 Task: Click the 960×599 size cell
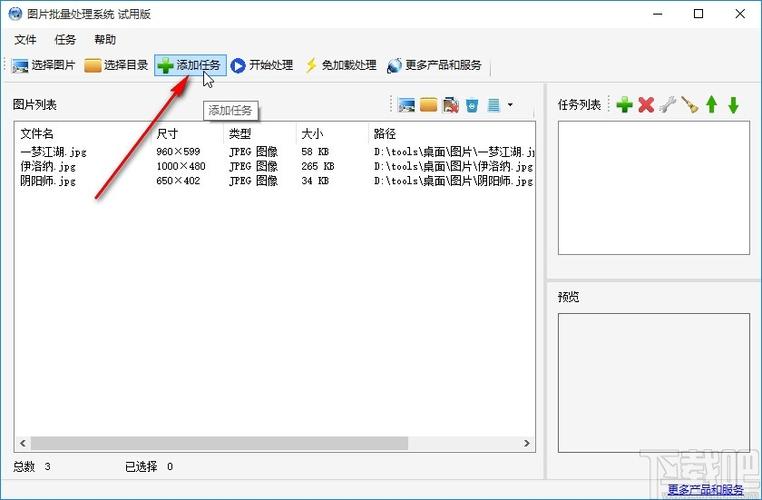[178, 152]
